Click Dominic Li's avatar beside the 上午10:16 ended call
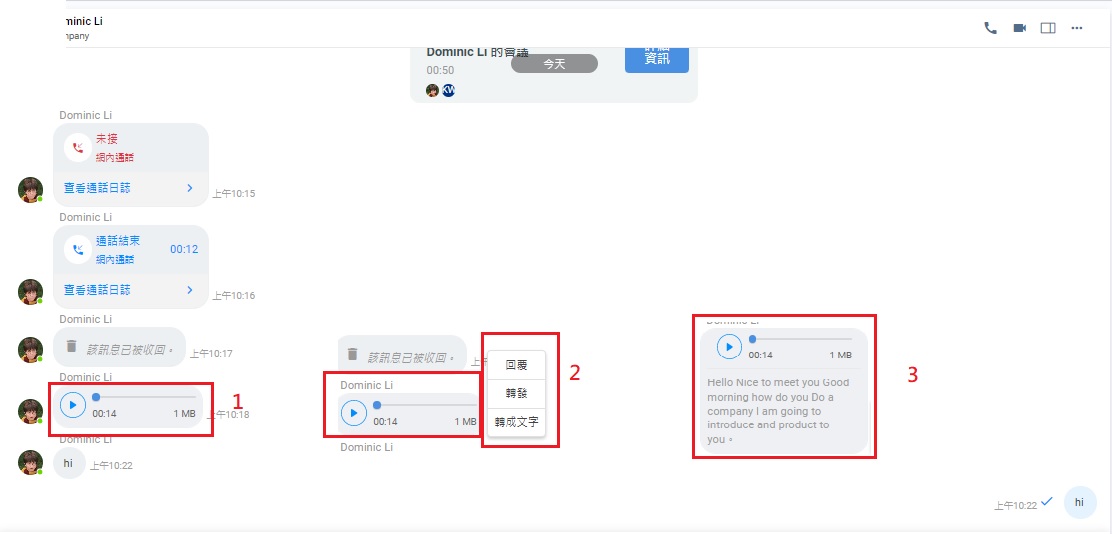This screenshot has height=534, width=1112. pos(30,291)
